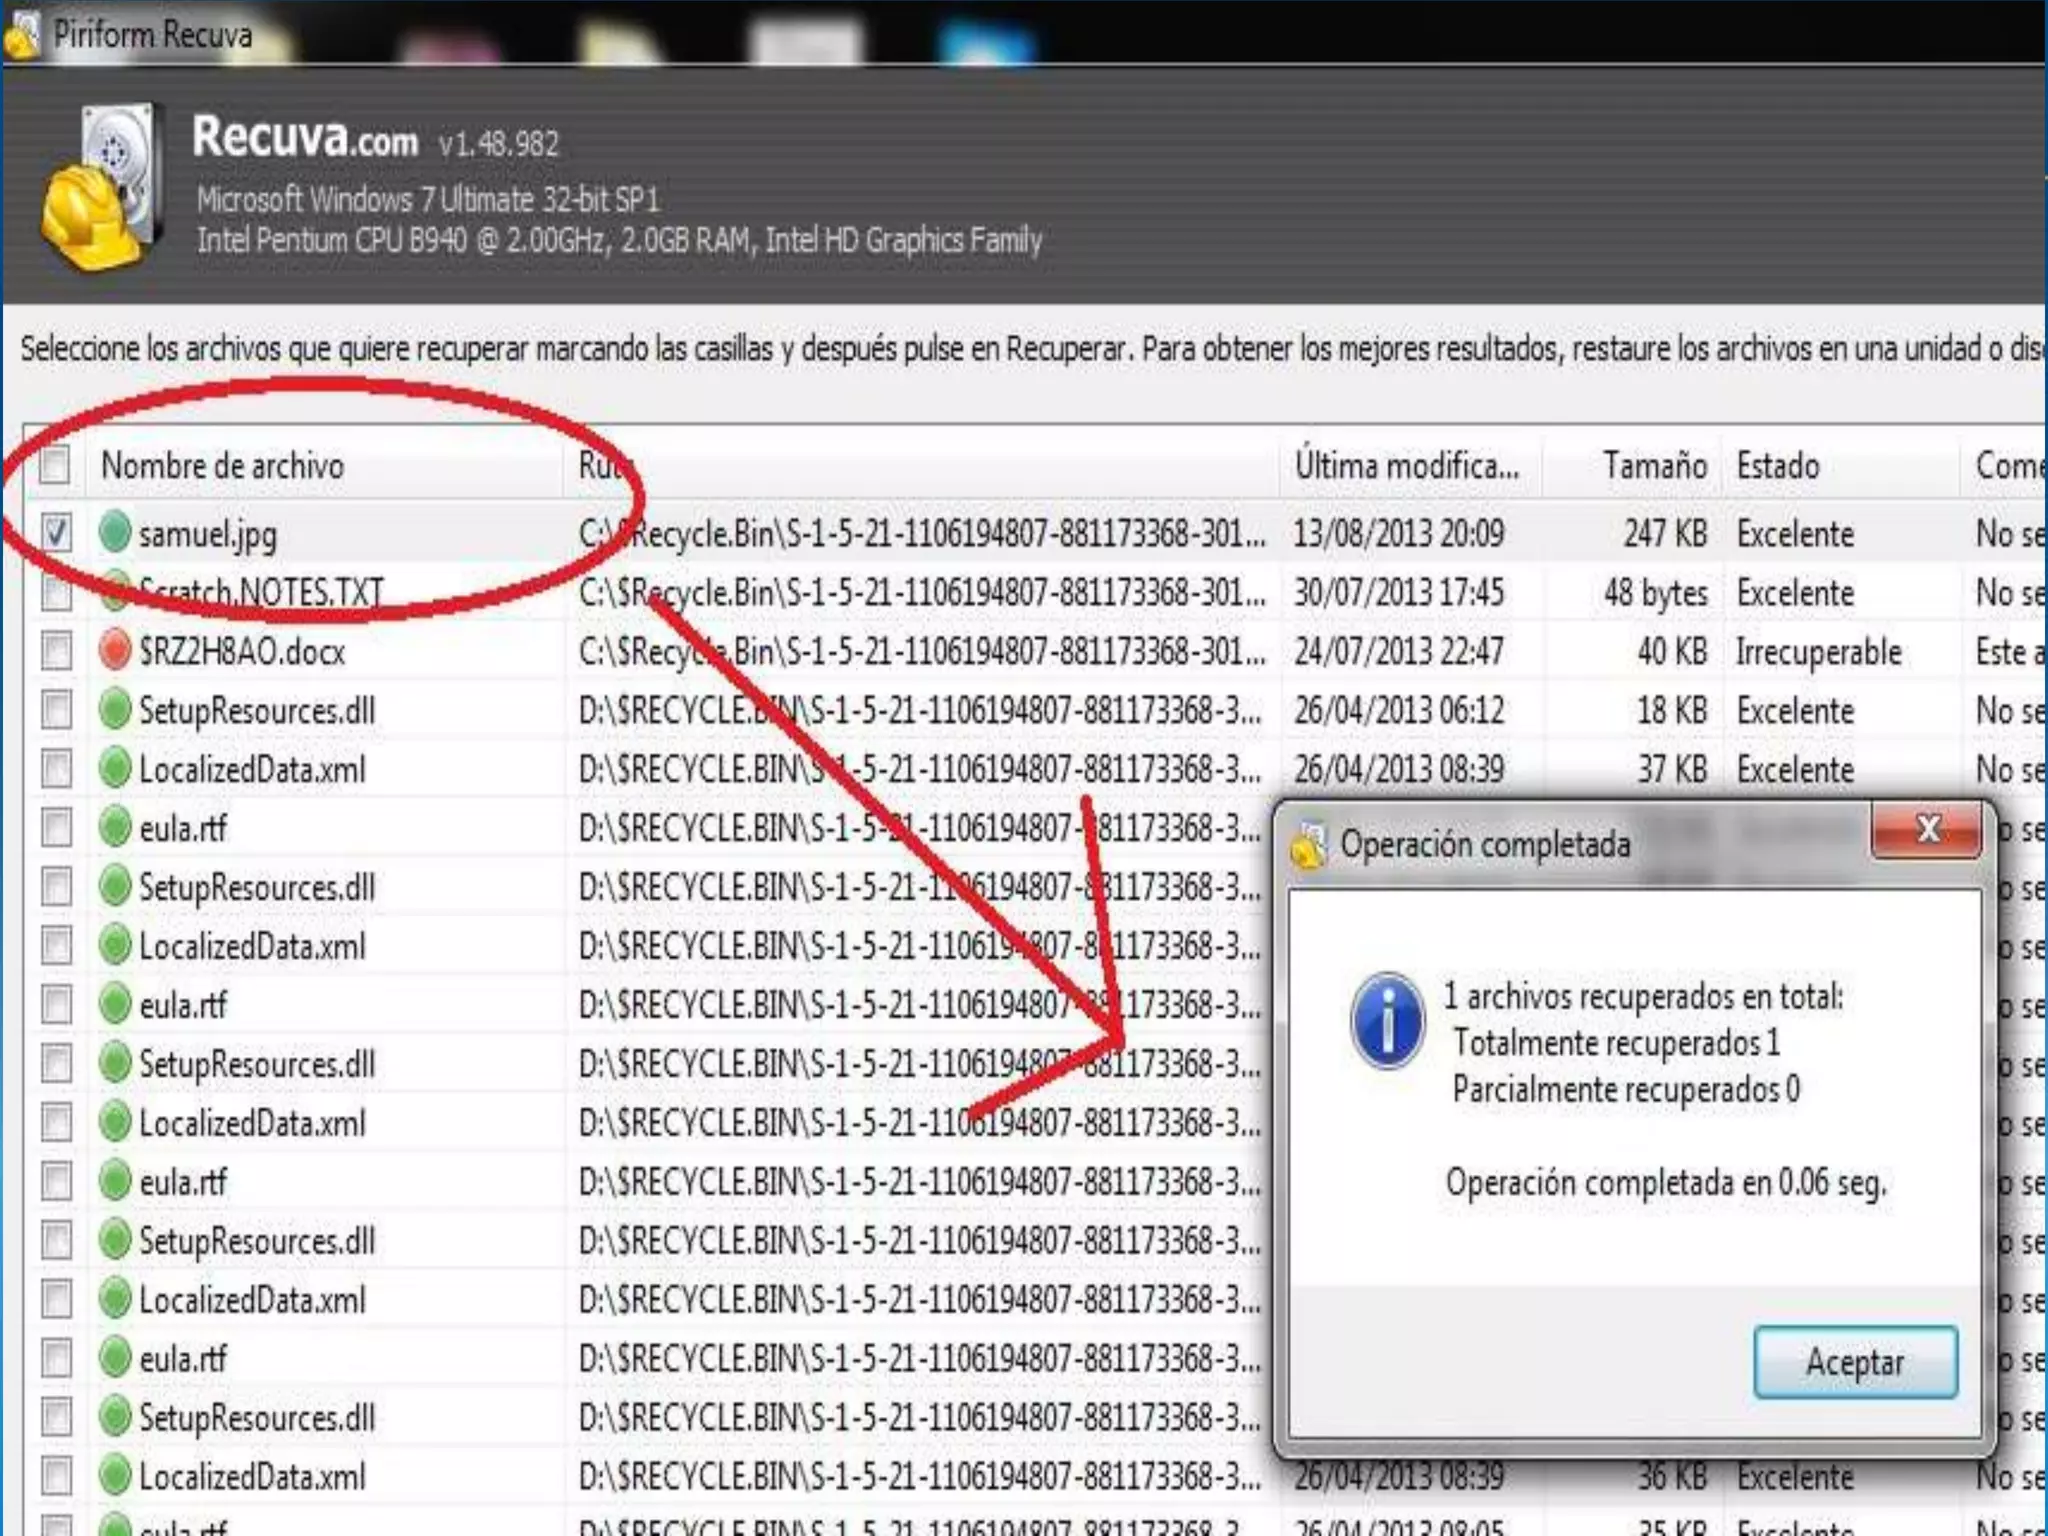Click the Piriform Recuva title bar icon
The image size is (2048, 1536).
tap(22, 36)
